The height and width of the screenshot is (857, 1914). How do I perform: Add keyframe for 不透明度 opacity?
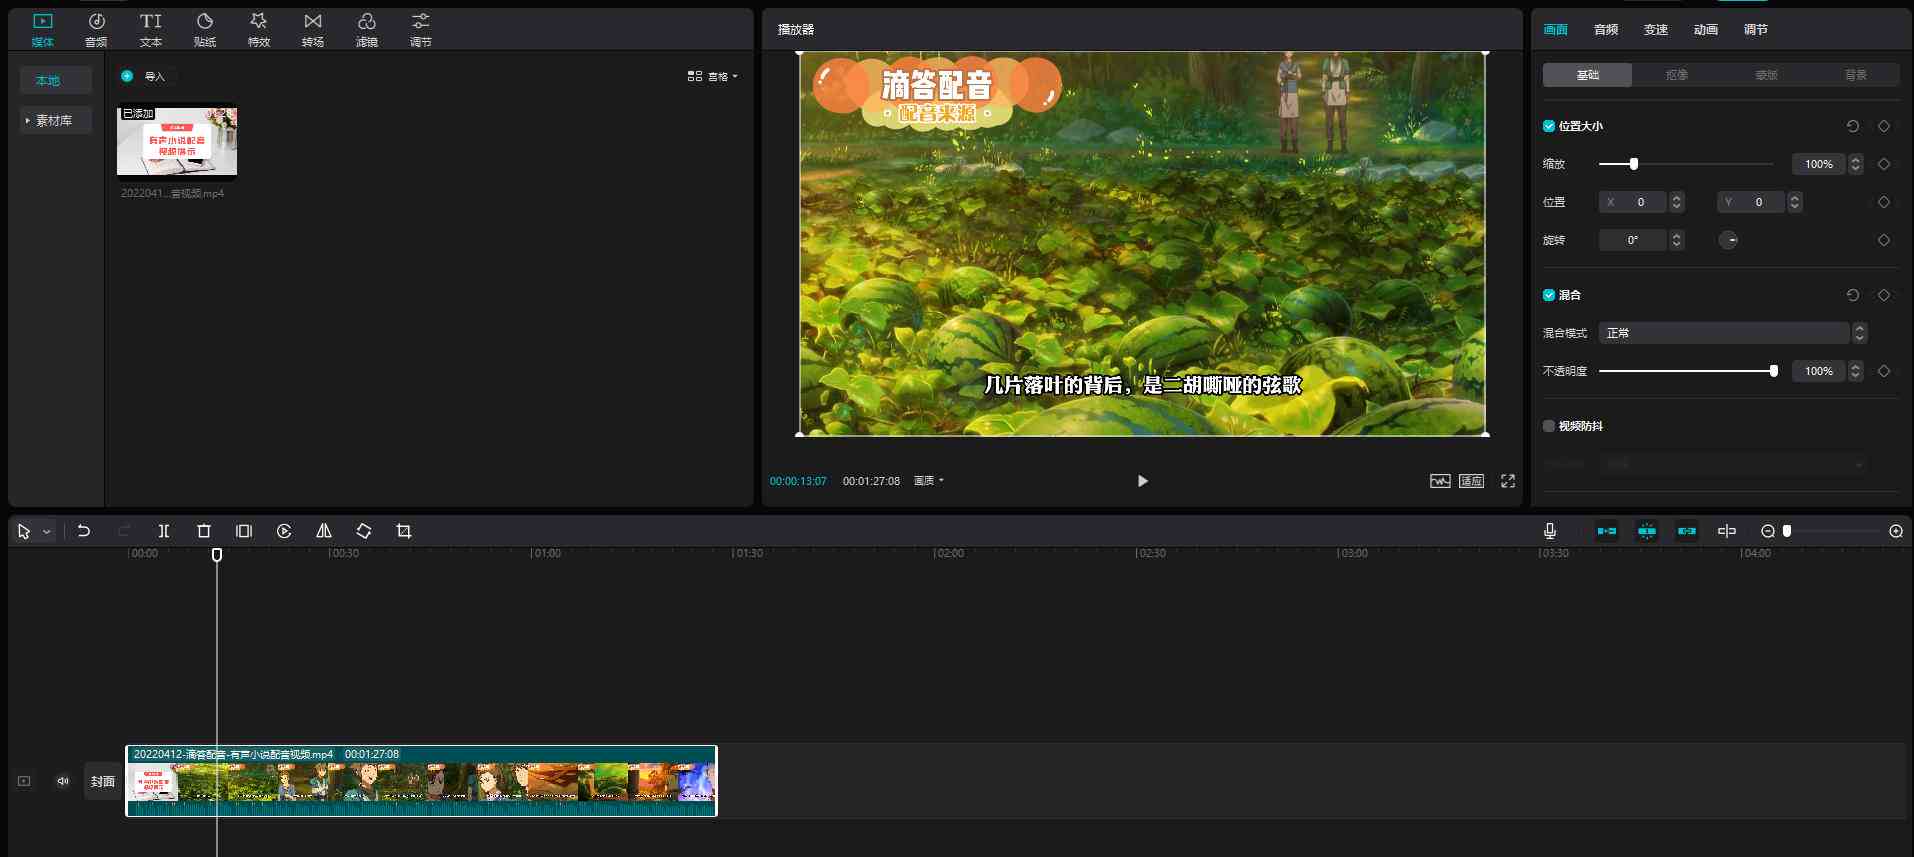(x=1884, y=371)
